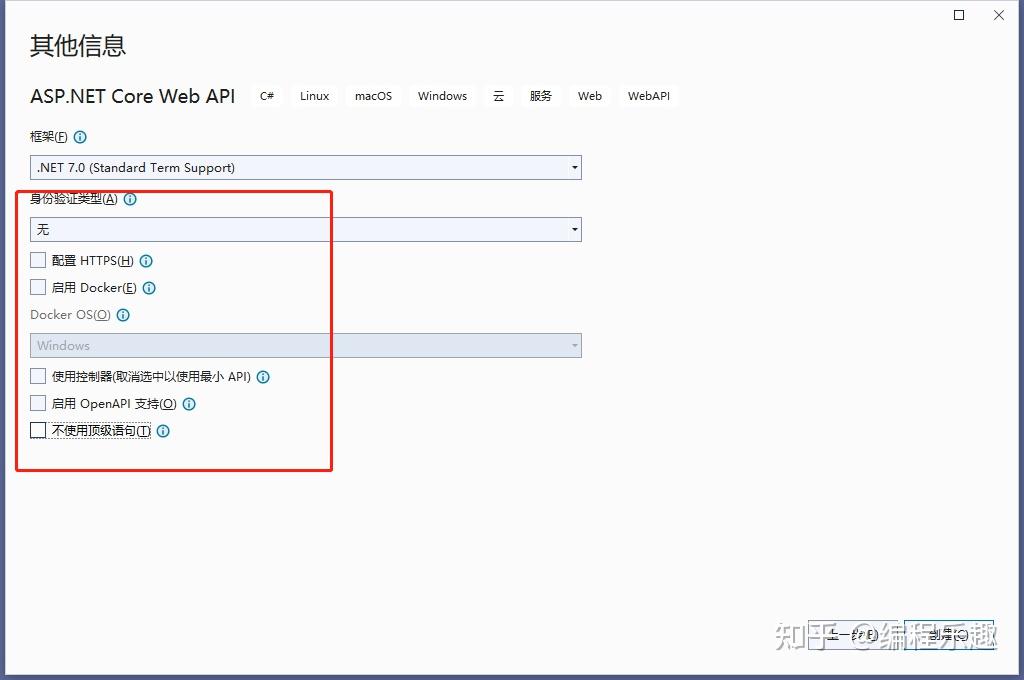Enable 启用 OpenAPI 支持
This screenshot has width=1024, height=680.
[x=37, y=404]
